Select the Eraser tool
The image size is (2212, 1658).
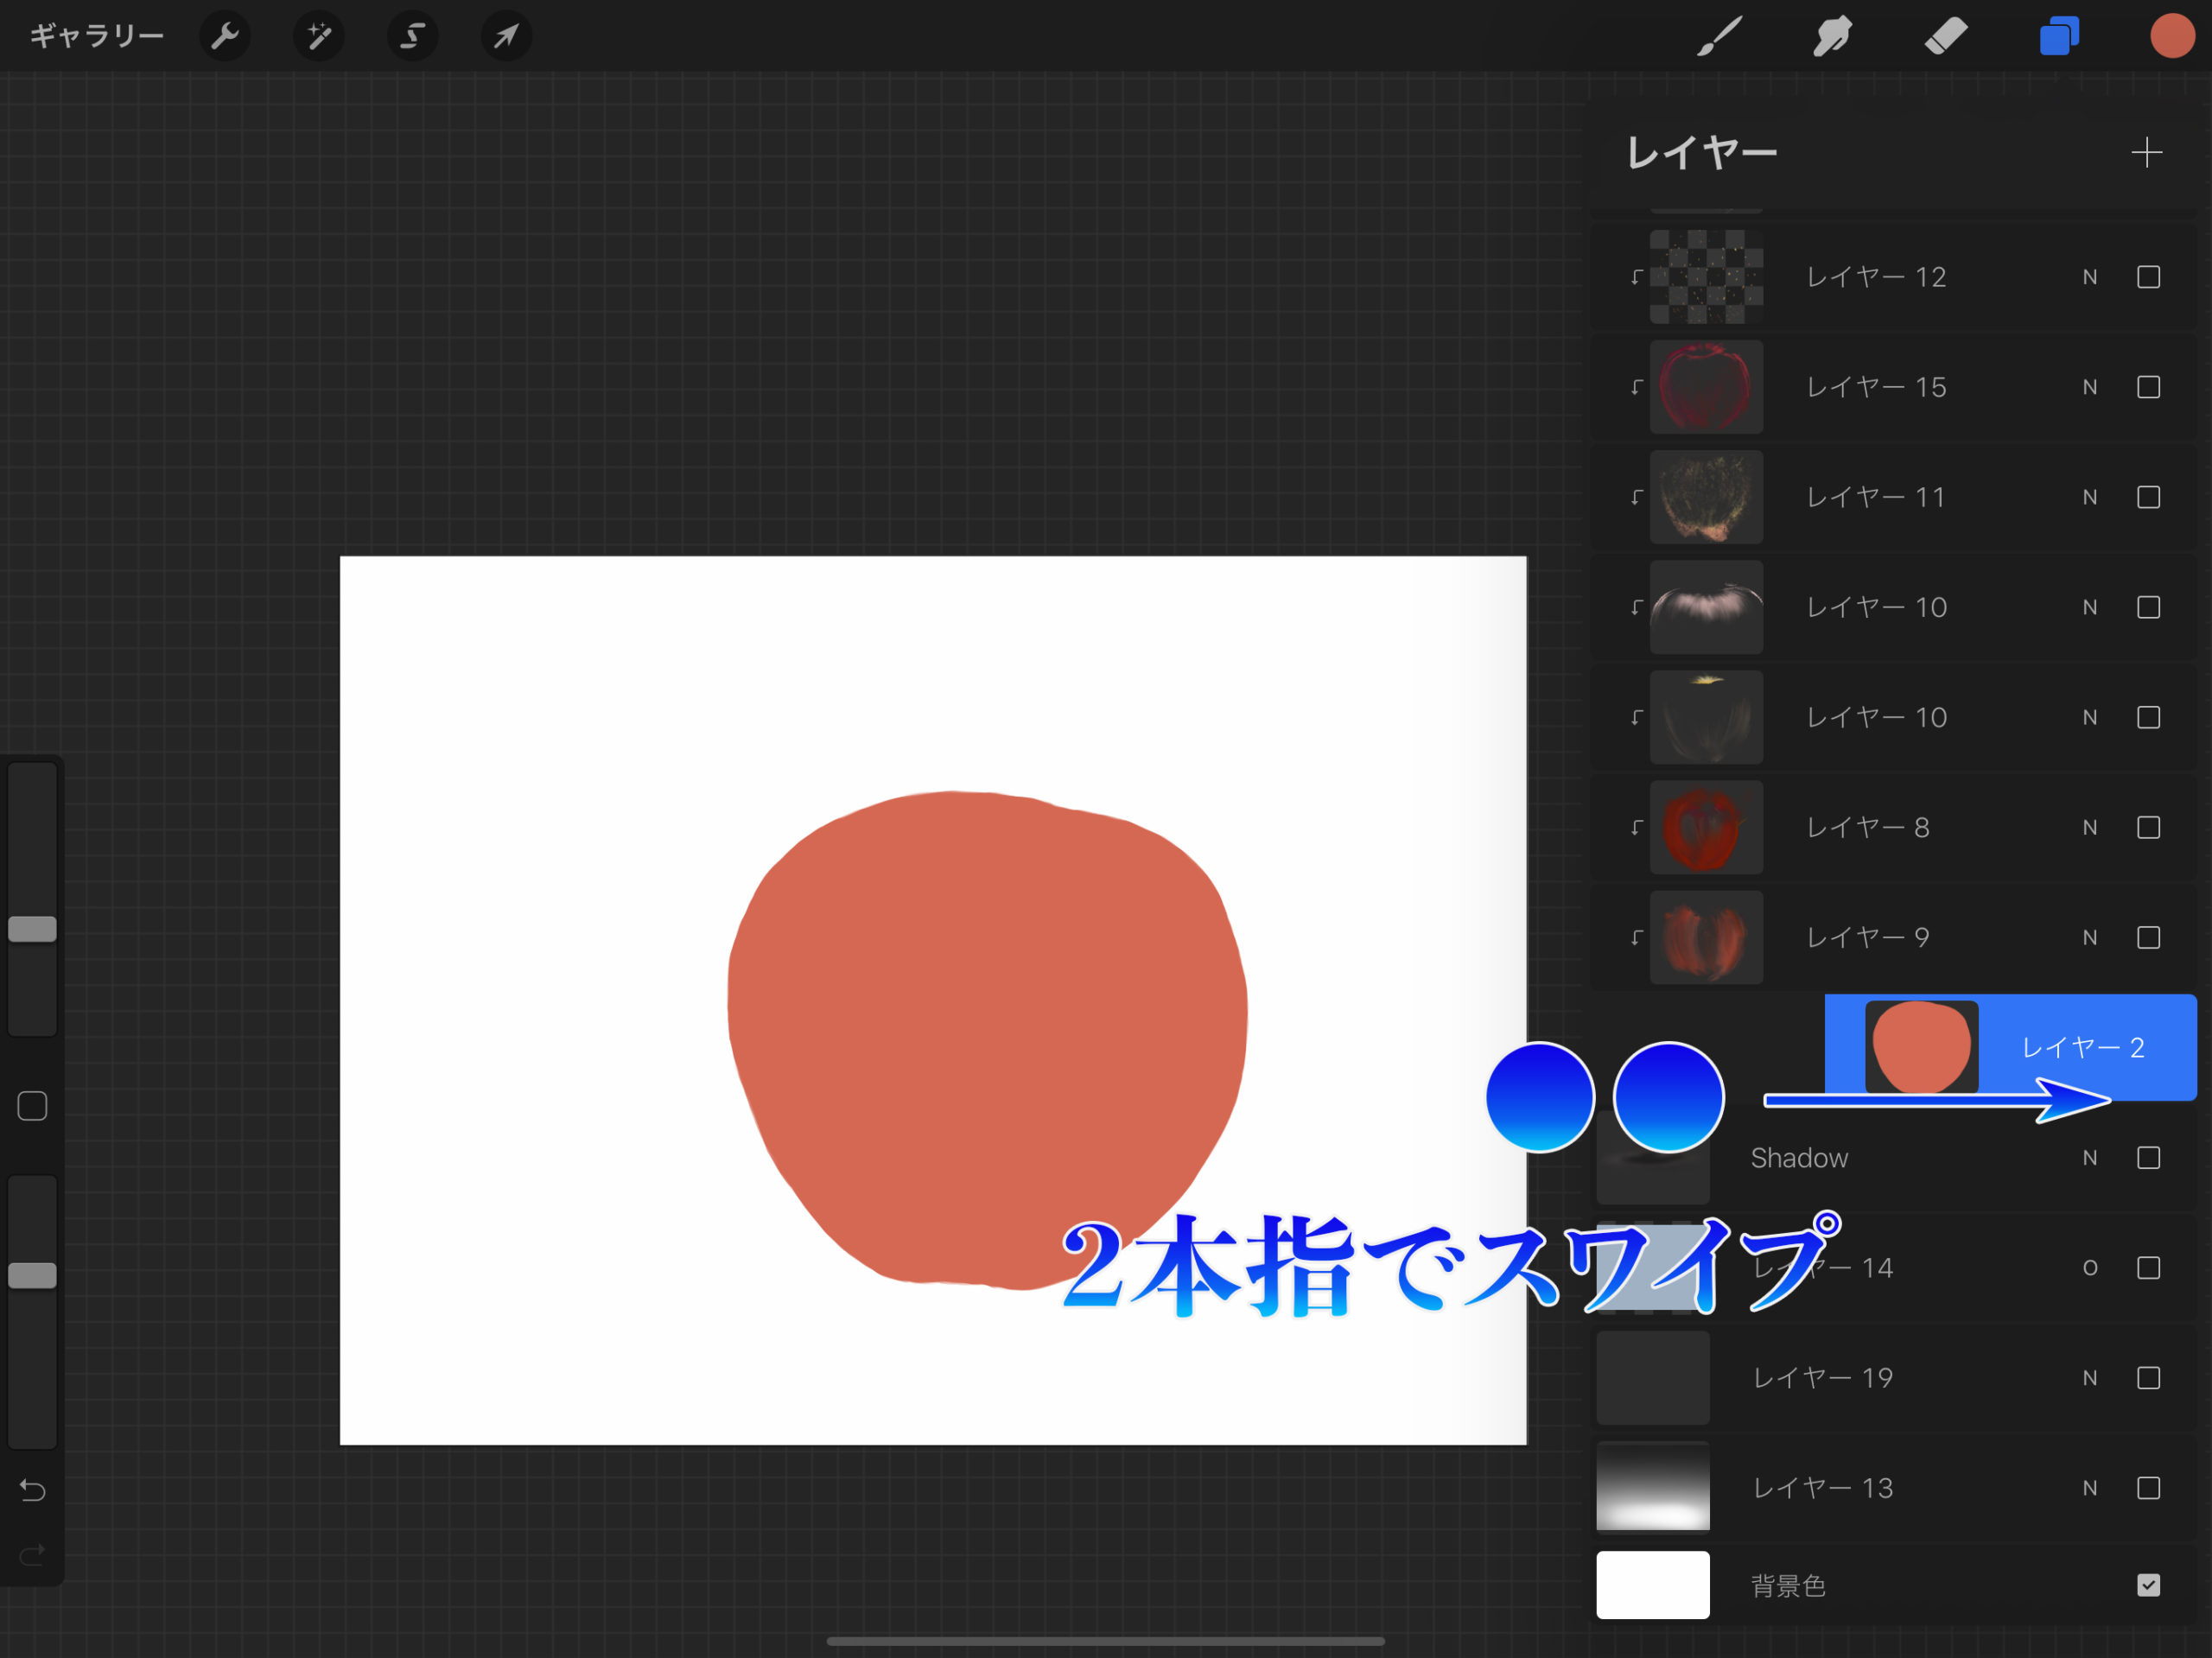[1945, 37]
